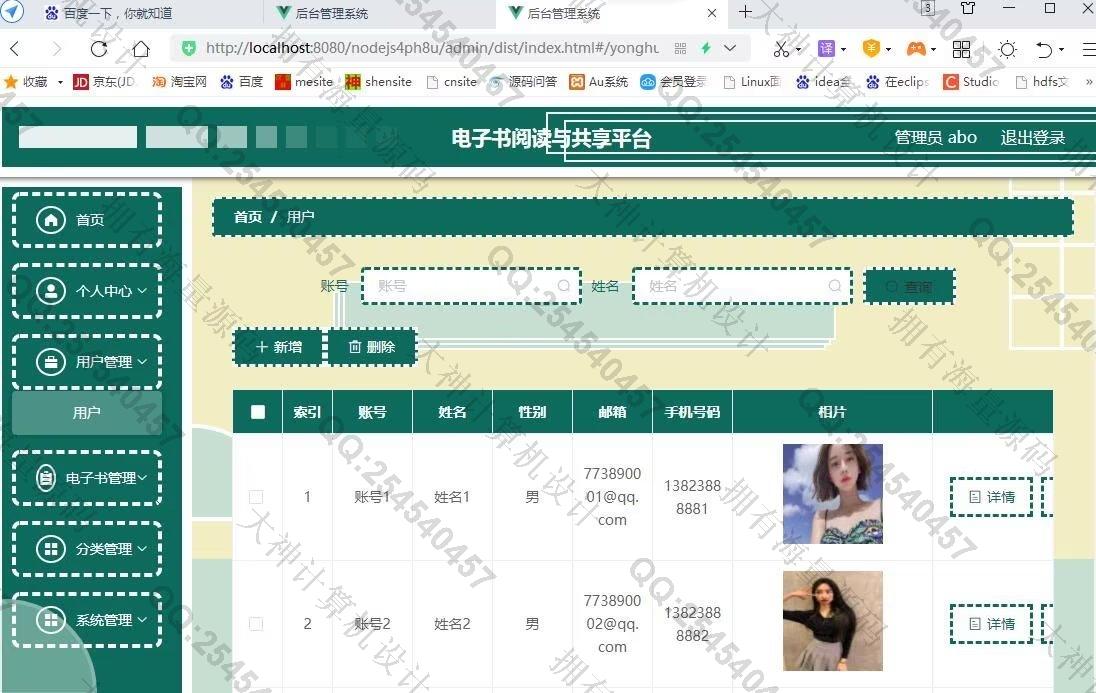Image resolution: width=1096 pixels, height=693 pixels.
Task: Click the browser refresh icon
Action: click(98, 48)
